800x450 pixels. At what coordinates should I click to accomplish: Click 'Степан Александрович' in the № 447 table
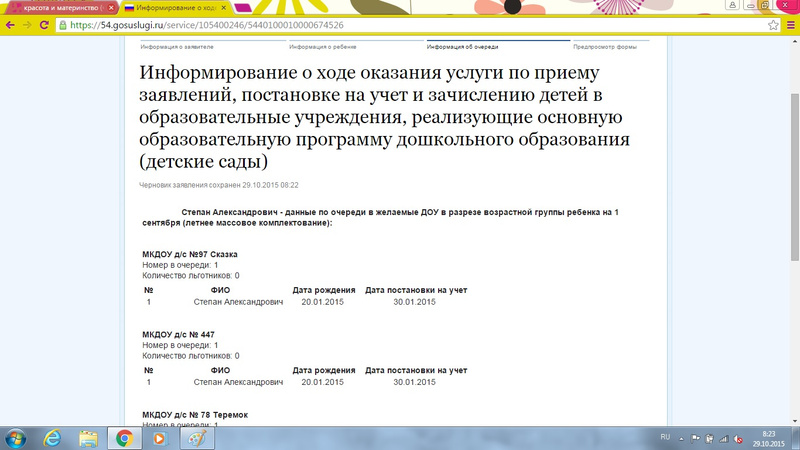click(x=238, y=382)
